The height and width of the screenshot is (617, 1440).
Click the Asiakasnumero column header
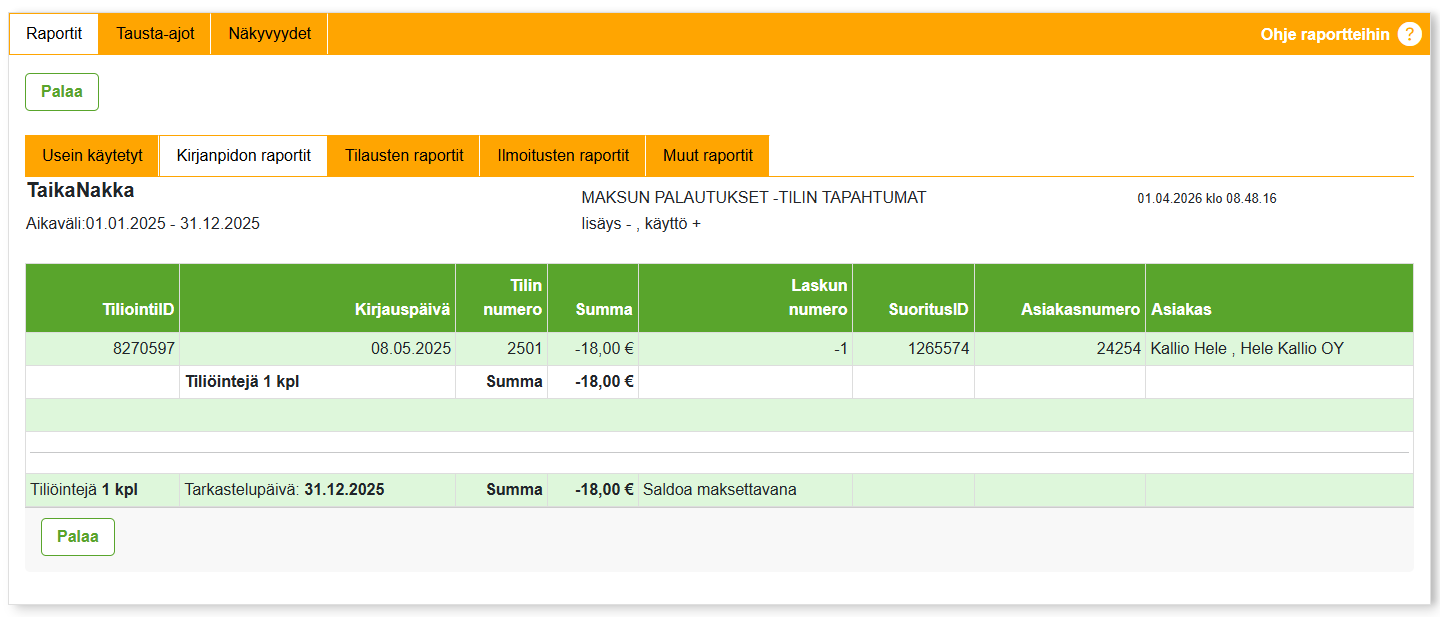click(x=1080, y=310)
